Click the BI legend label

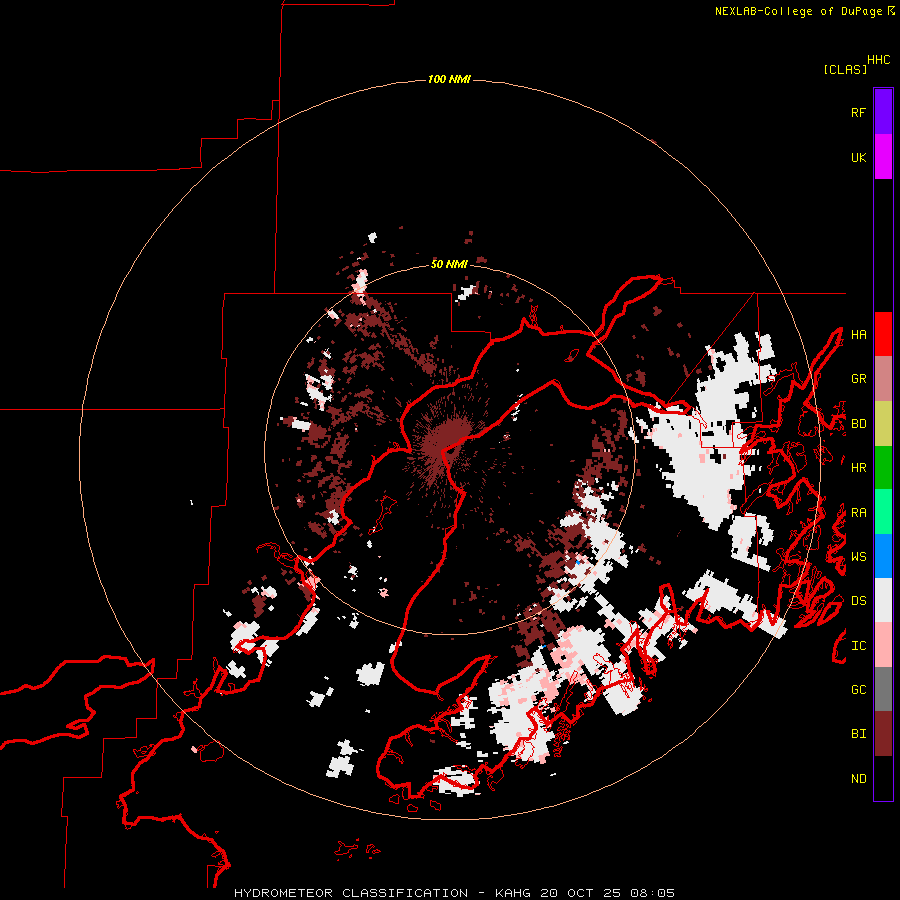point(858,734)
